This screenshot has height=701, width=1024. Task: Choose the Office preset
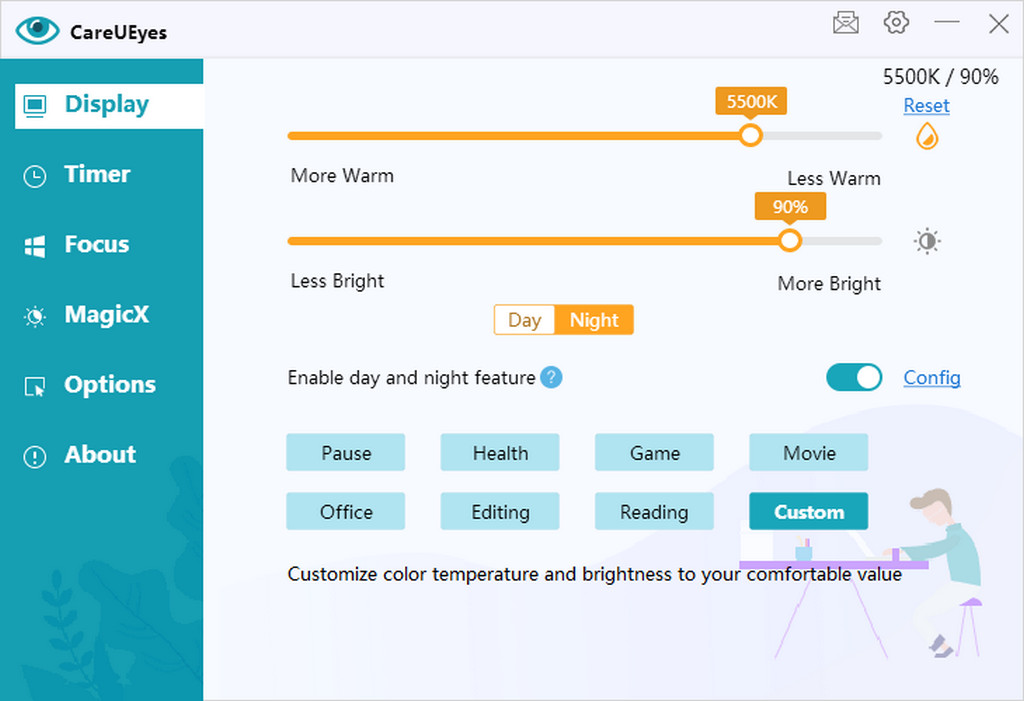pyautogui.click(x=345, y=511)
